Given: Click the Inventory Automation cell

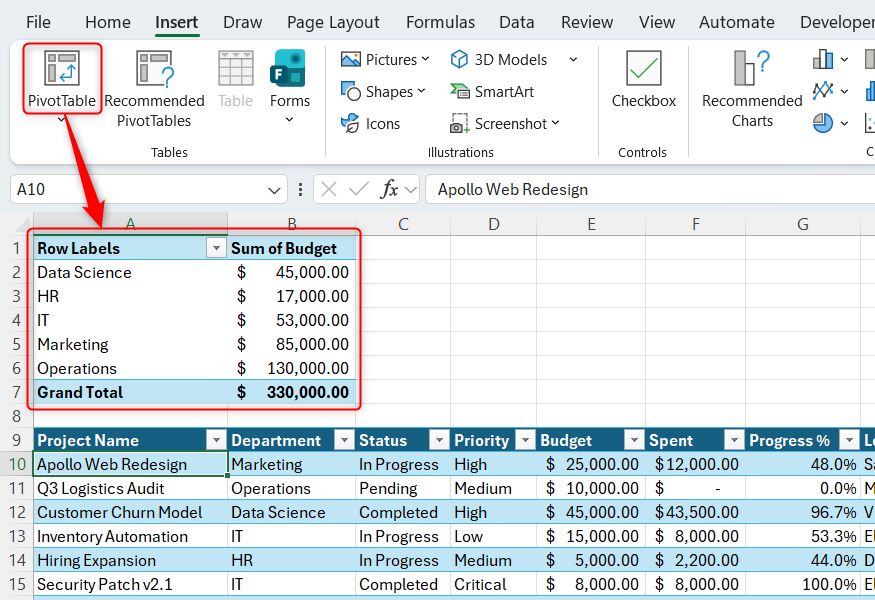Looking at the screenshot, I should pos(131,536).
